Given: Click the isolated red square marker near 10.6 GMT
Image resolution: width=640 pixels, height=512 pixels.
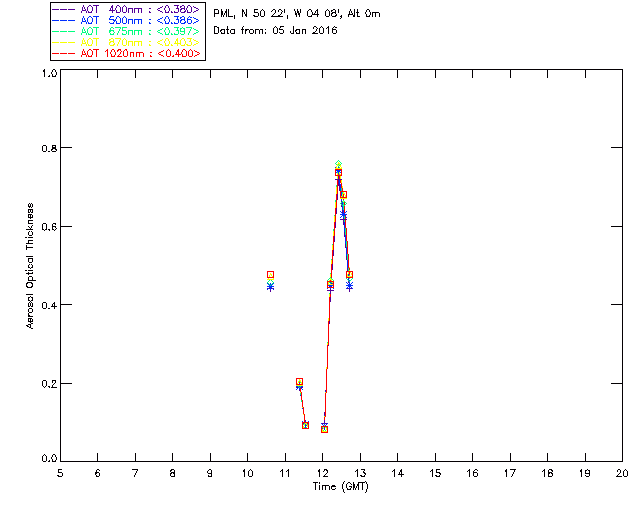Looking at the screenshot, I should pos(270,275).
